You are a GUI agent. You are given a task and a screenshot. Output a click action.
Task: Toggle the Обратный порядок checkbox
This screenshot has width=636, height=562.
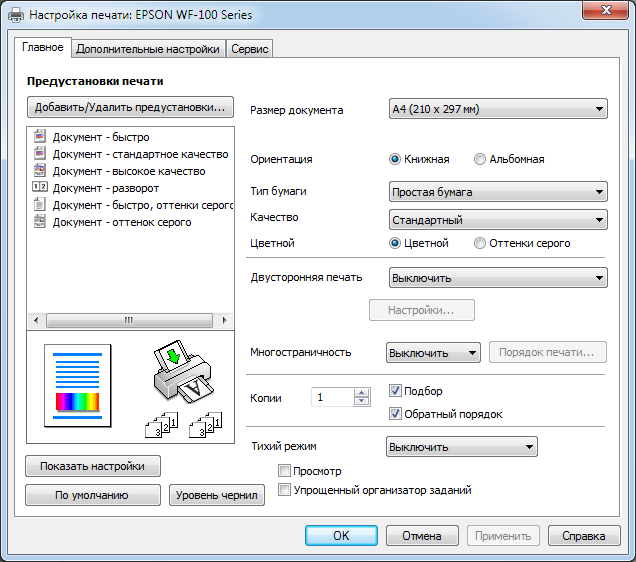pos(395,414)
